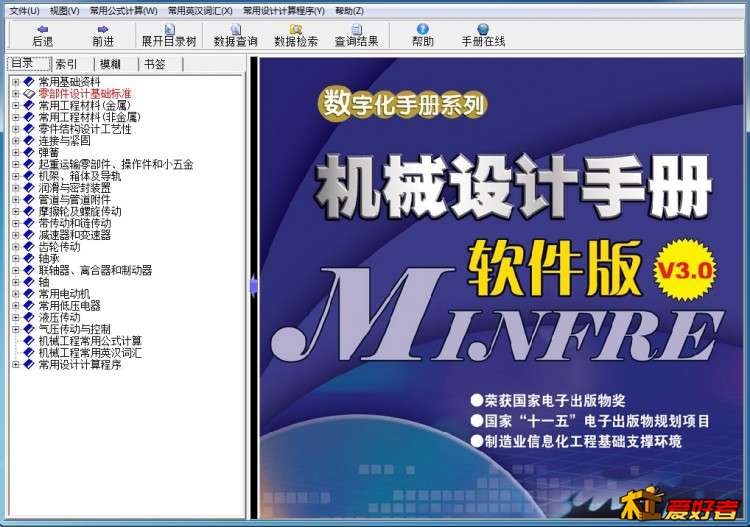Click the 后退 back arrow icon
750x527 pixels.
[43, 29]
